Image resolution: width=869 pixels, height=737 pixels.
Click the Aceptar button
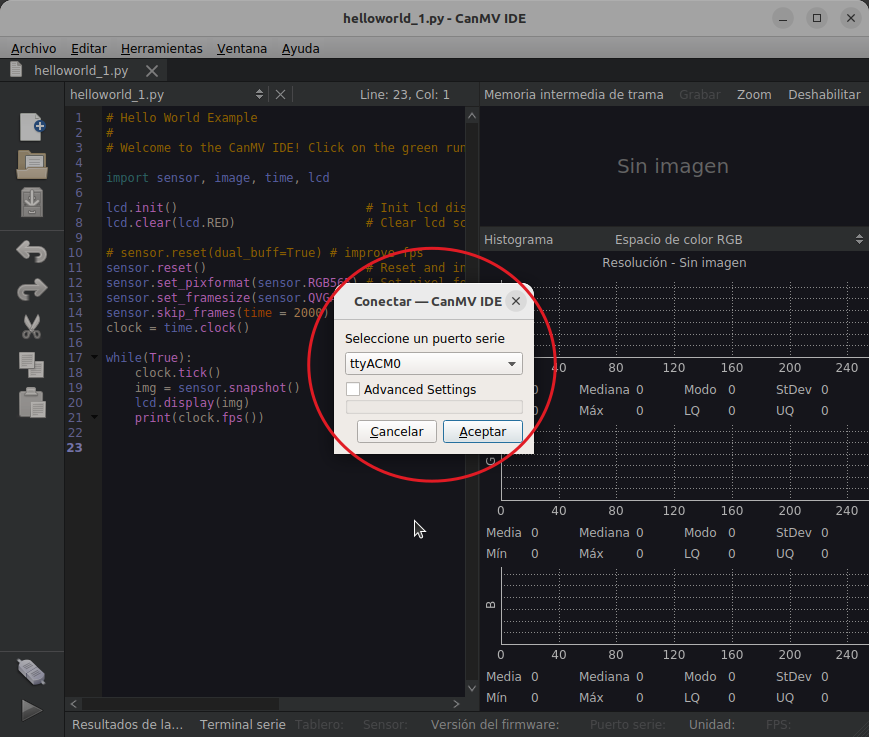[x=483, y=431]
